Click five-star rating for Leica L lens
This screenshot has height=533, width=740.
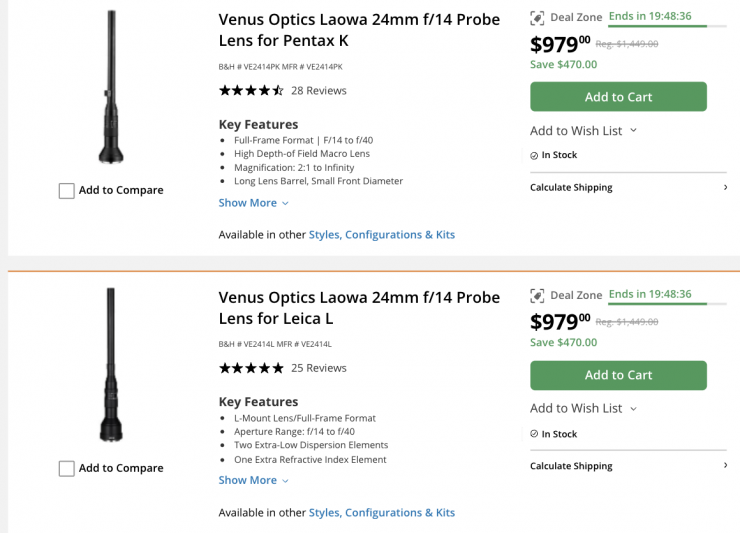pos(251,368)
